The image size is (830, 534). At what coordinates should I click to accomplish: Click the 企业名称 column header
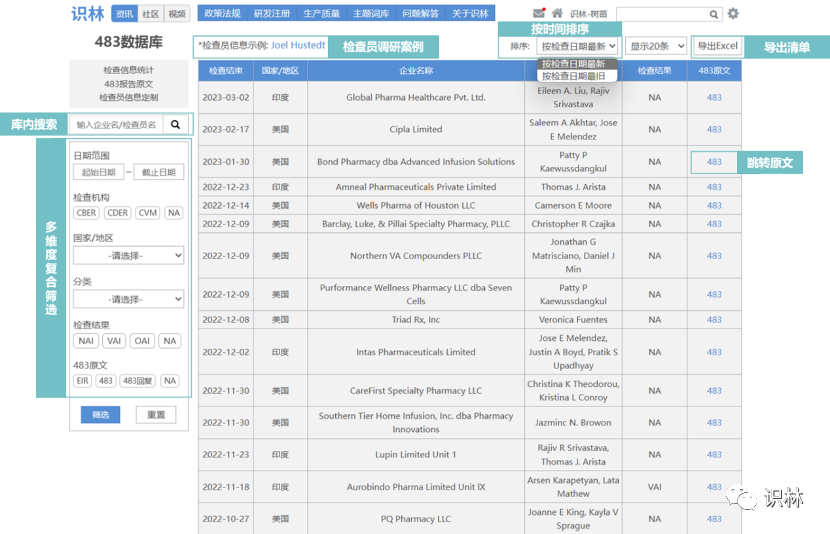(416, 70)
